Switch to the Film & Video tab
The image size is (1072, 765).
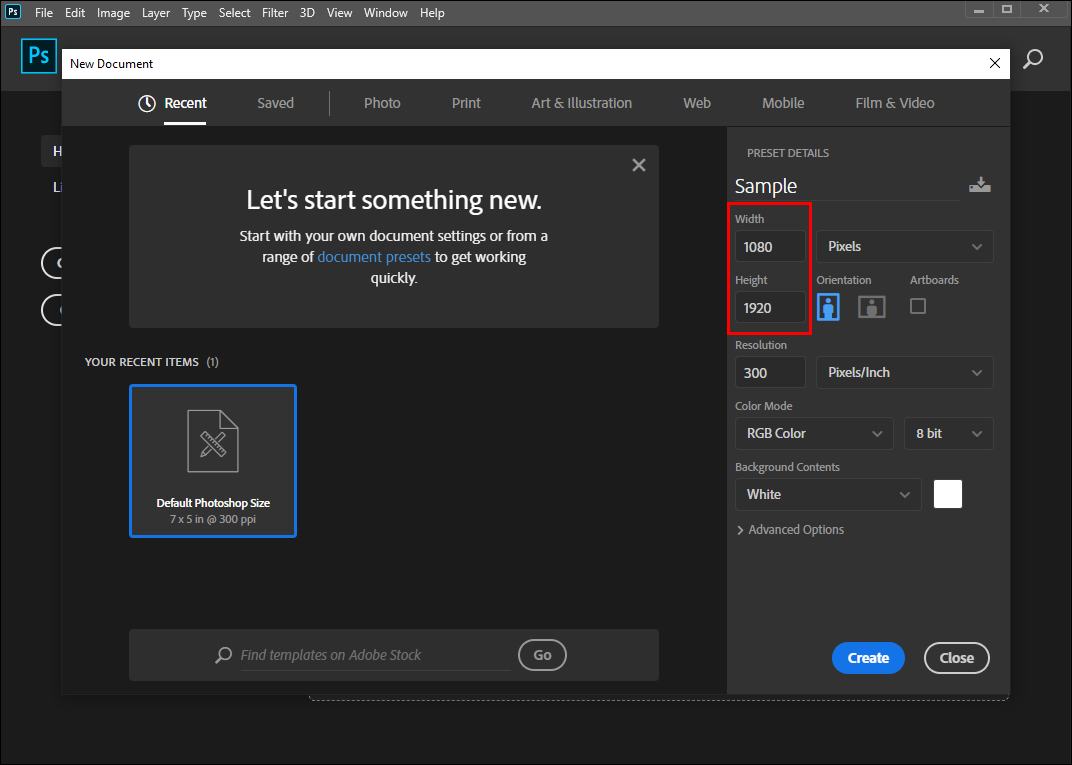point(895,103)
